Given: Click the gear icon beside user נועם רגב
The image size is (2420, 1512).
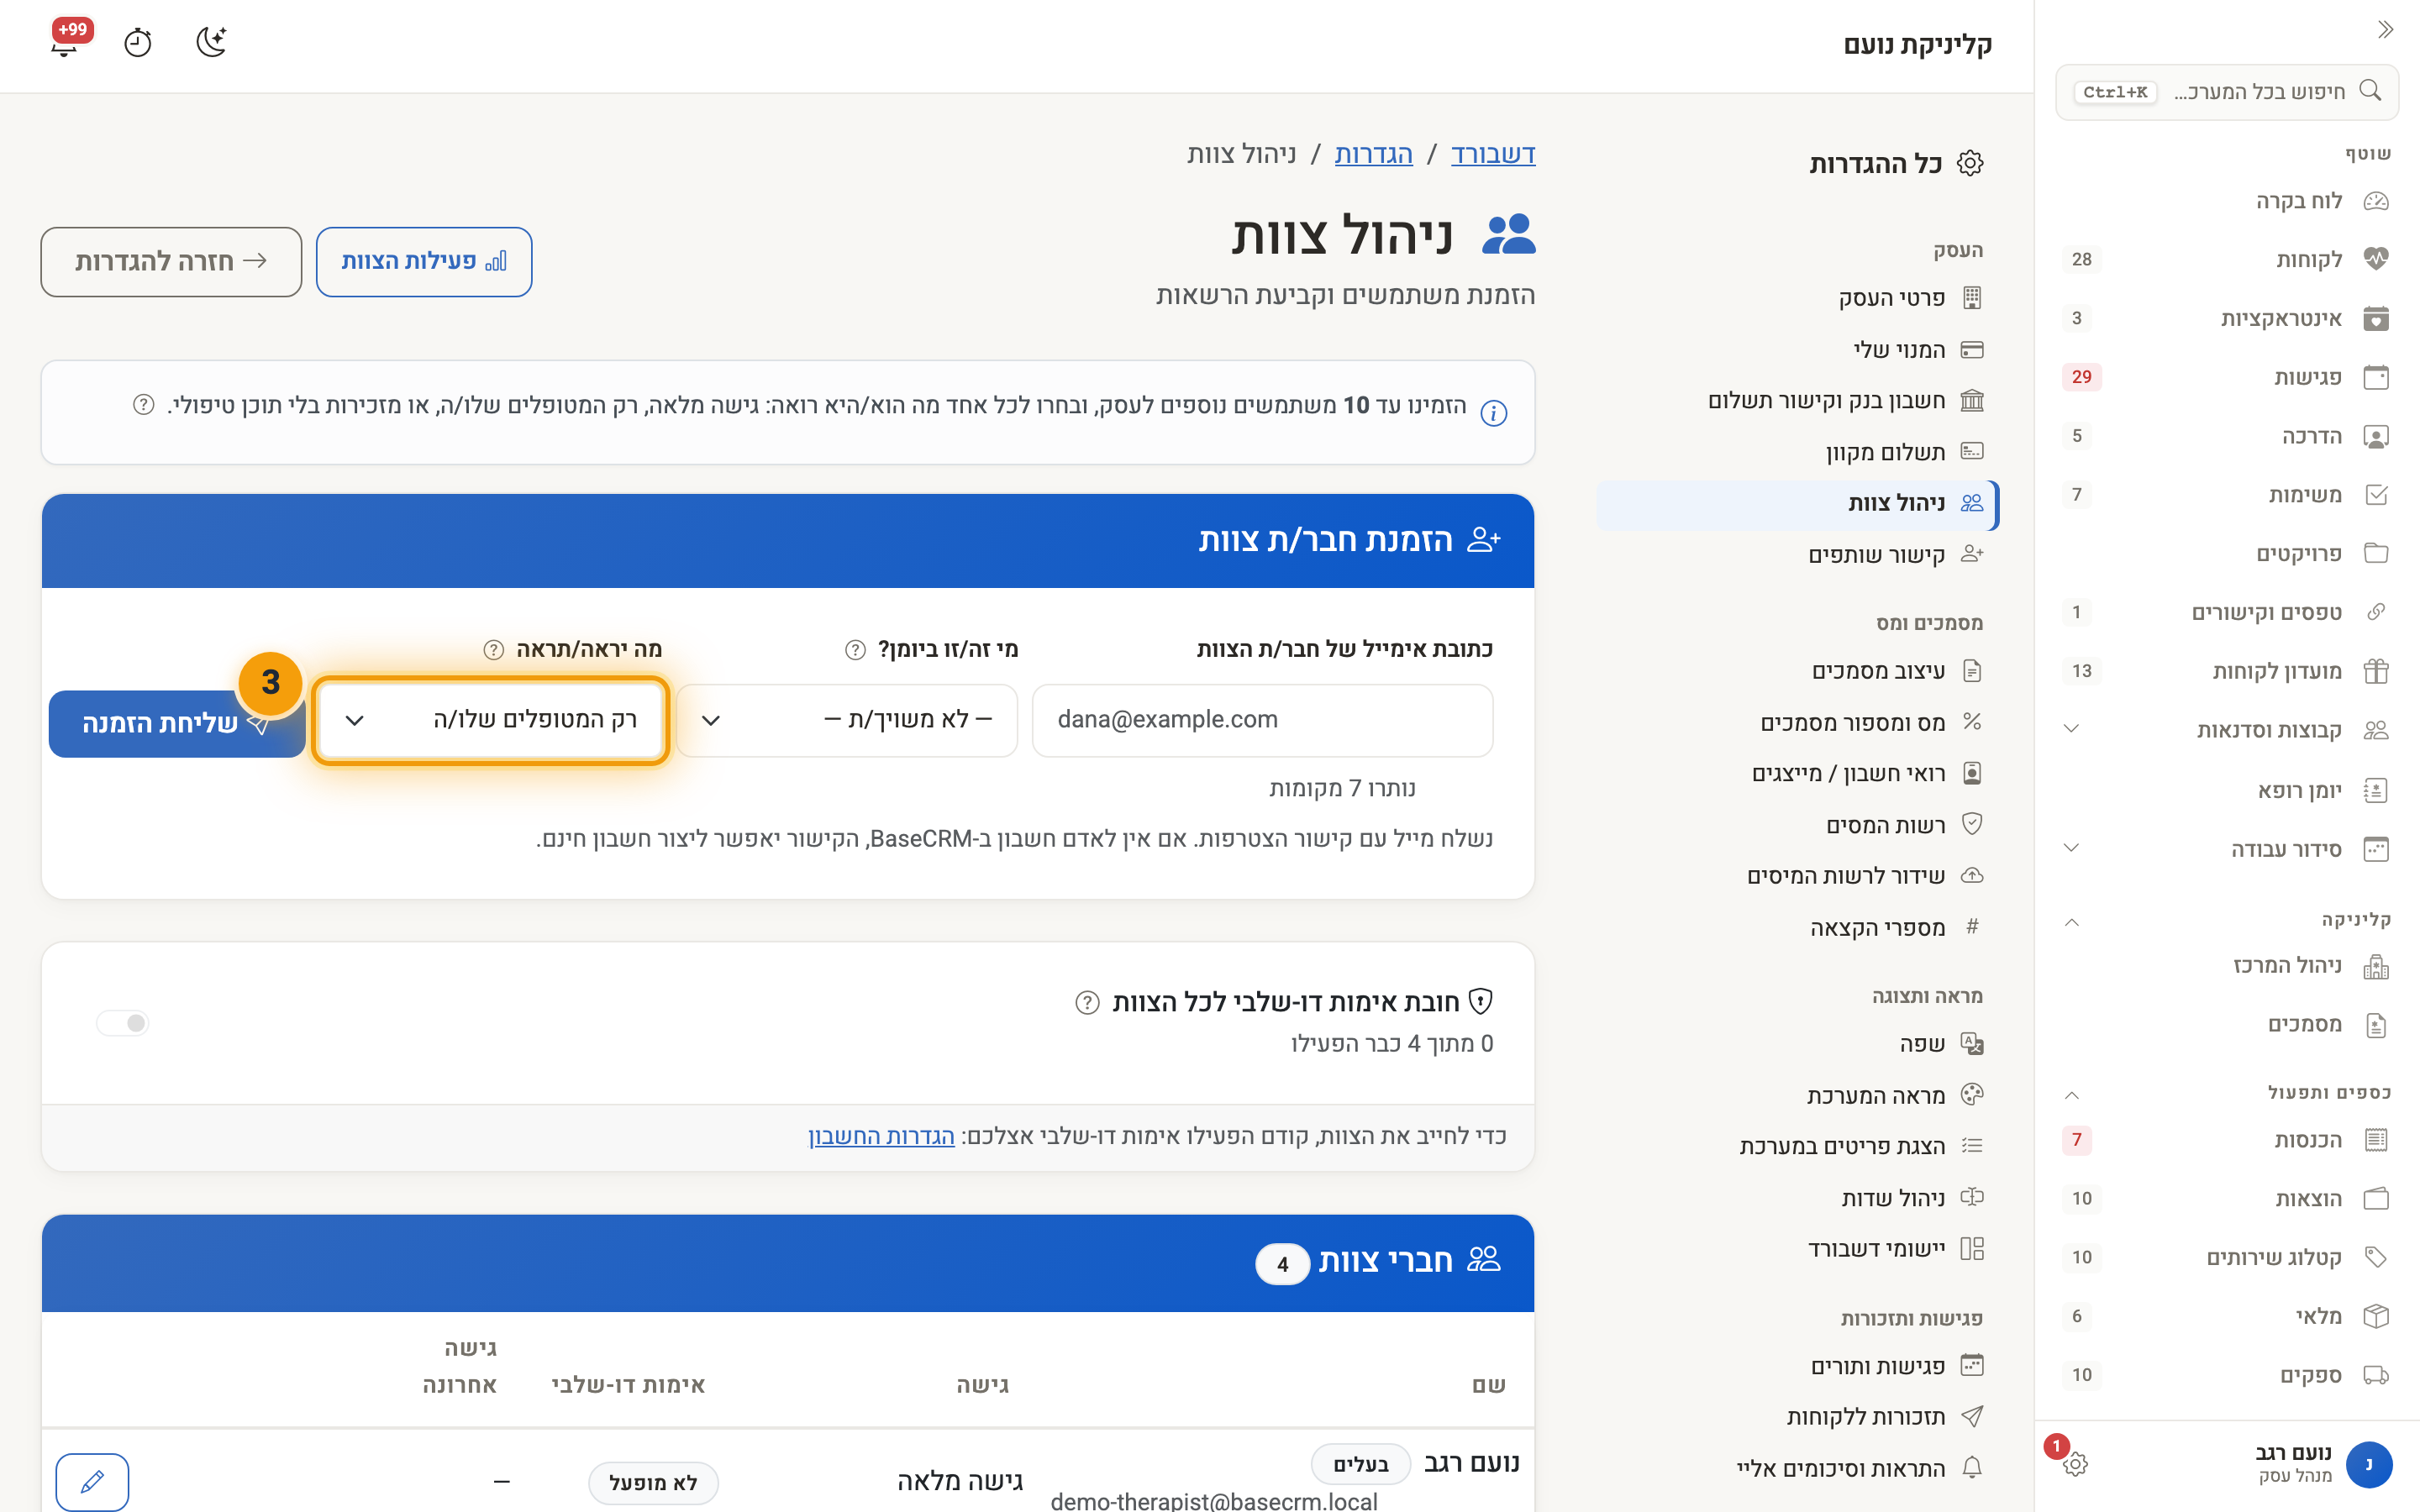Looking at the screenshot, I should point(2075,1463).
